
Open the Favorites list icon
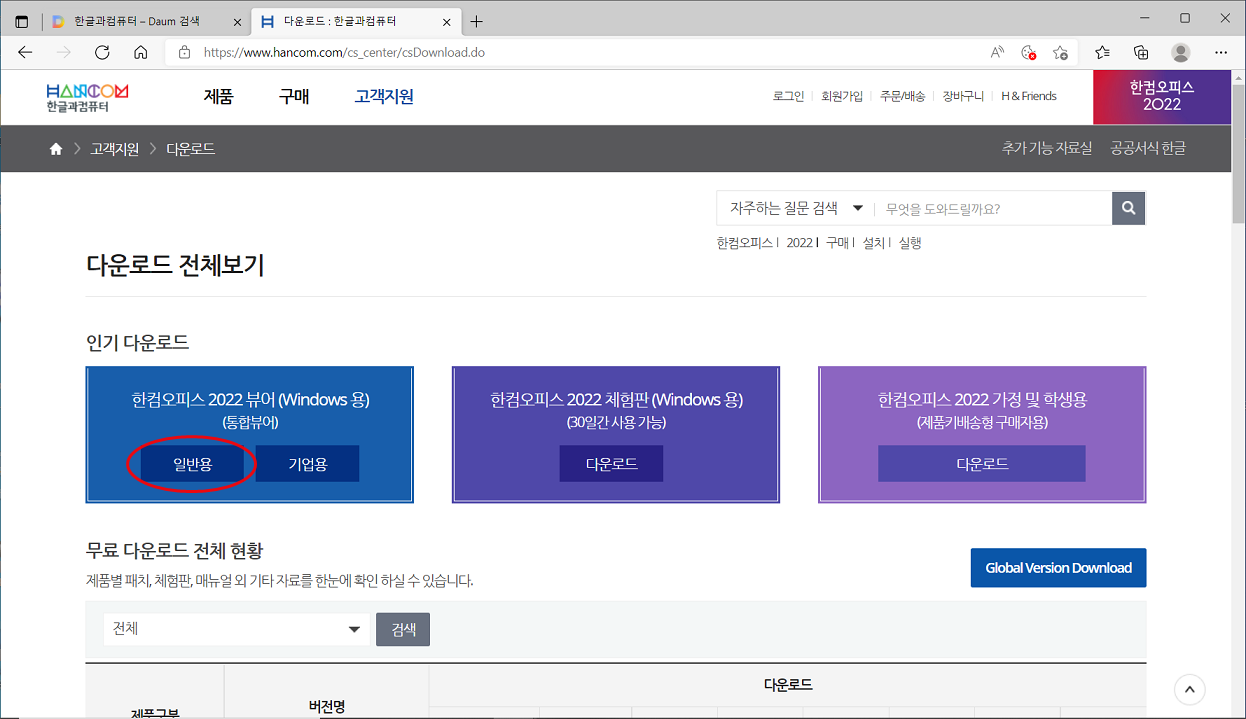(1102, 52)
